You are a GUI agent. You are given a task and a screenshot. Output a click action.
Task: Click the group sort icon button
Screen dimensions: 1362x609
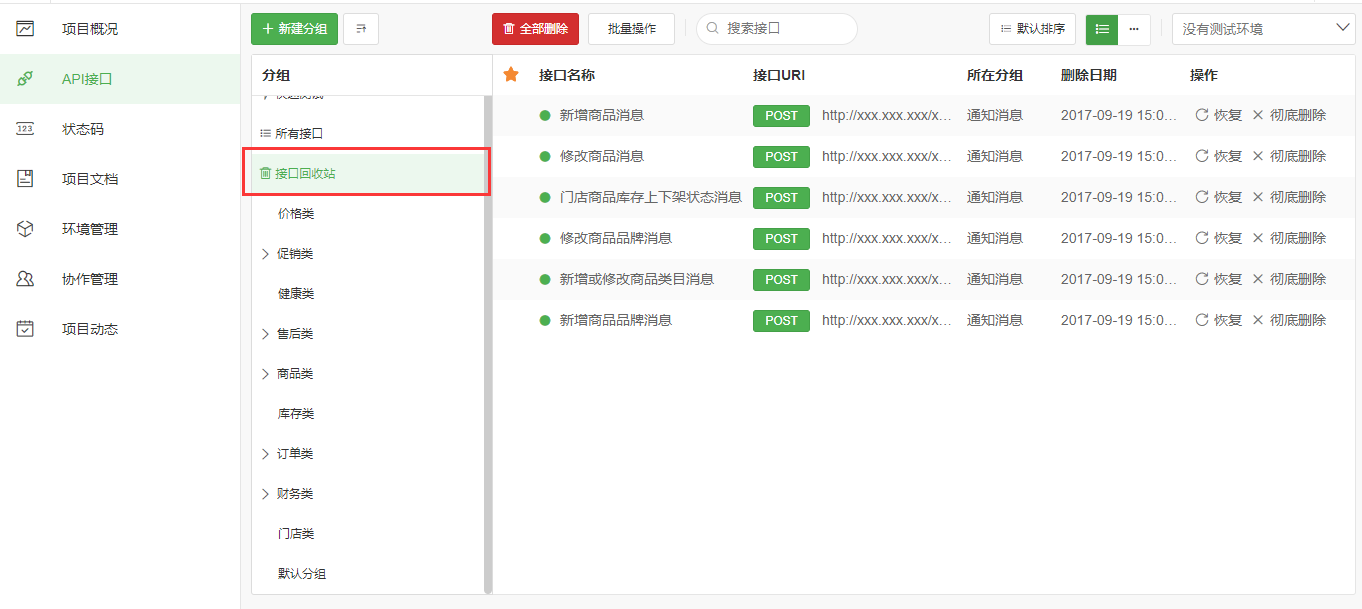pyautogui.click(x=360, y=29)
